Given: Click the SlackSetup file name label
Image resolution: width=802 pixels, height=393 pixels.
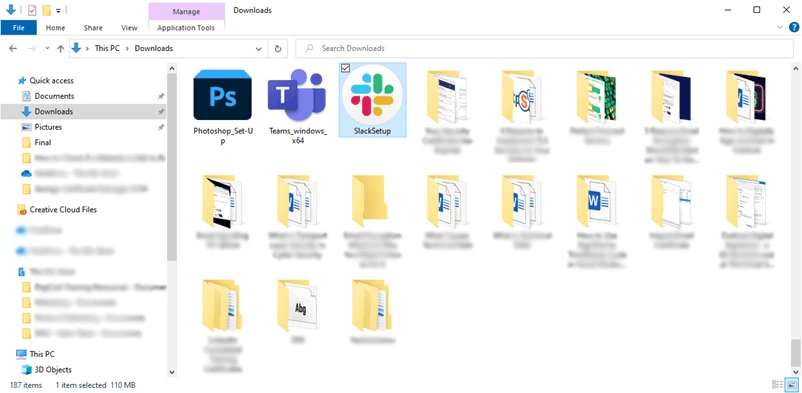Looking at the screenshot, I should [372, 131].
